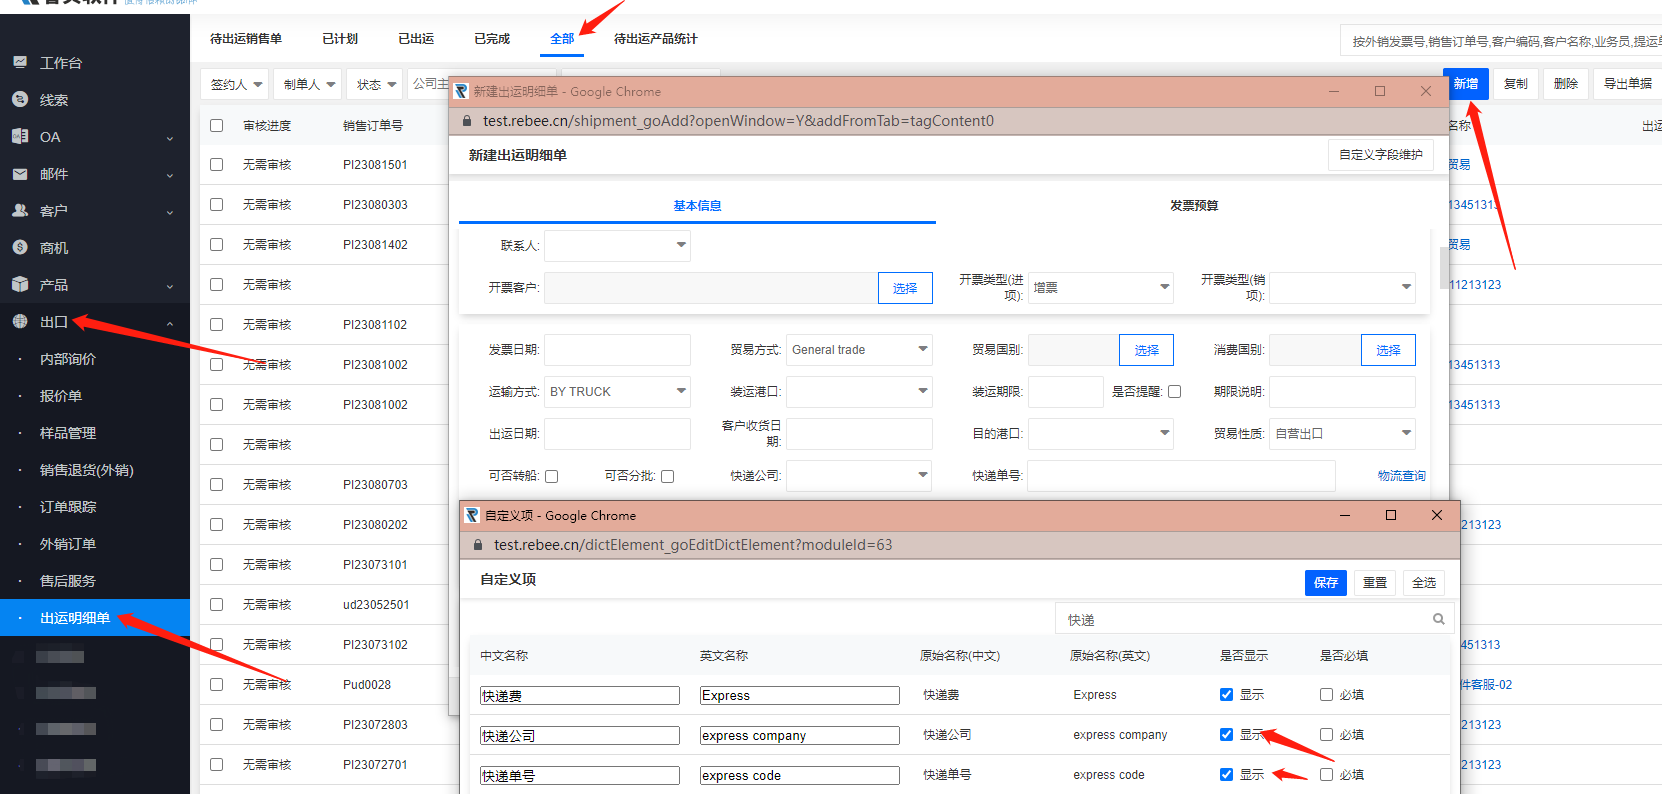Click 保存 in 自定义项 window
Screen dimensions: 1662x794
[x=1326, y=582]
